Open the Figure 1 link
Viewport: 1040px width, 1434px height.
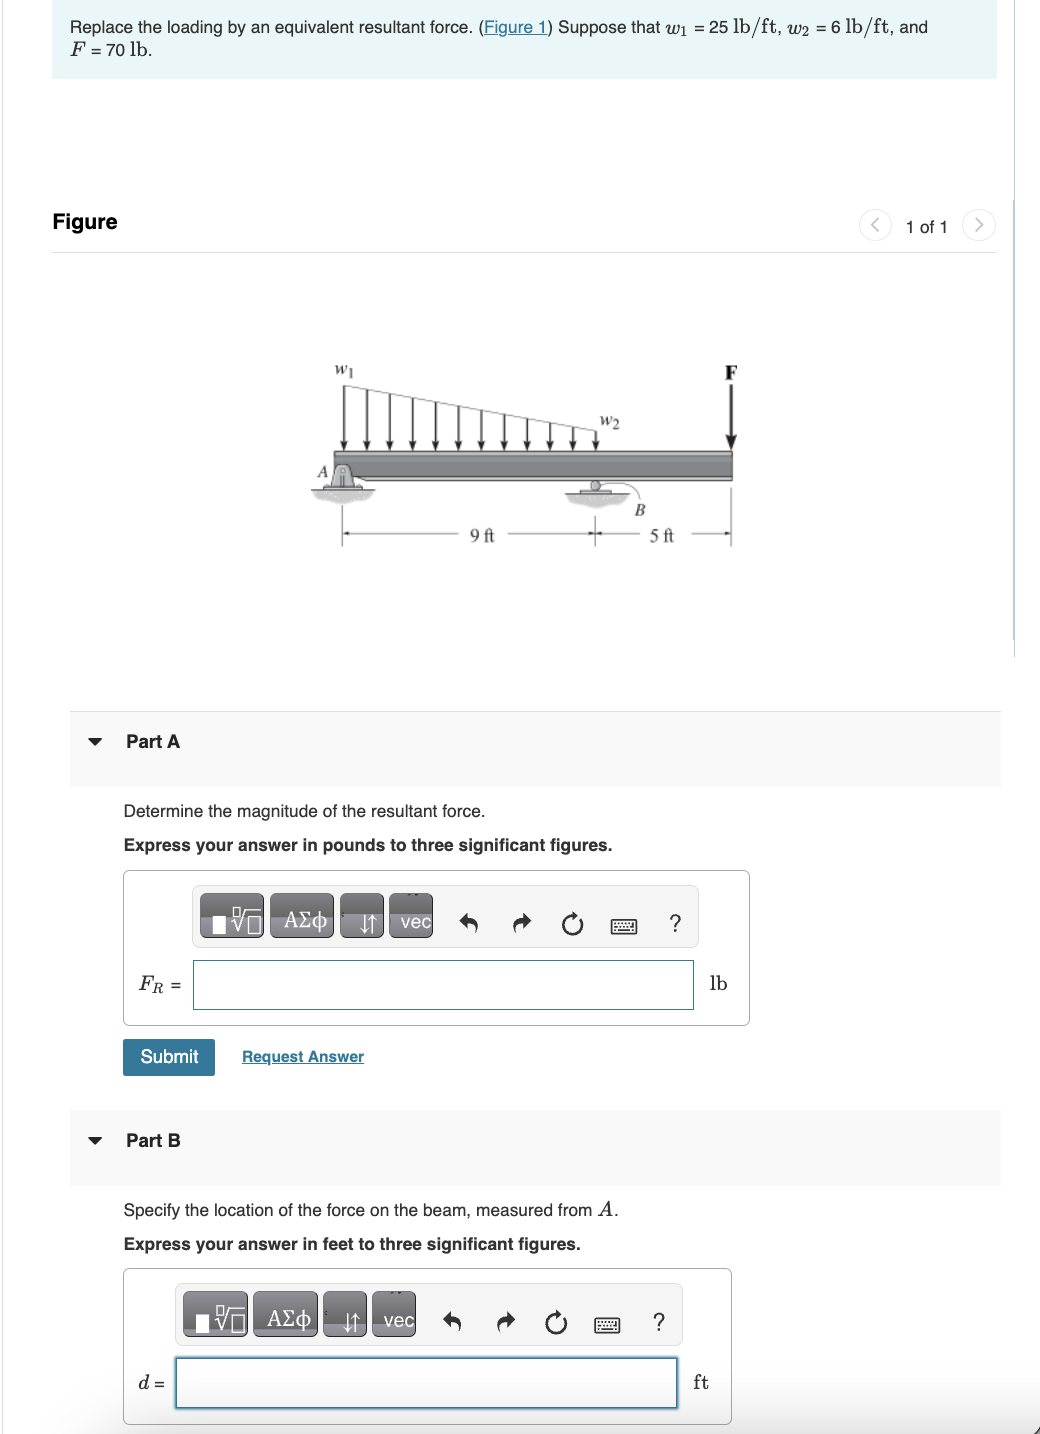[x=514, y=27]
